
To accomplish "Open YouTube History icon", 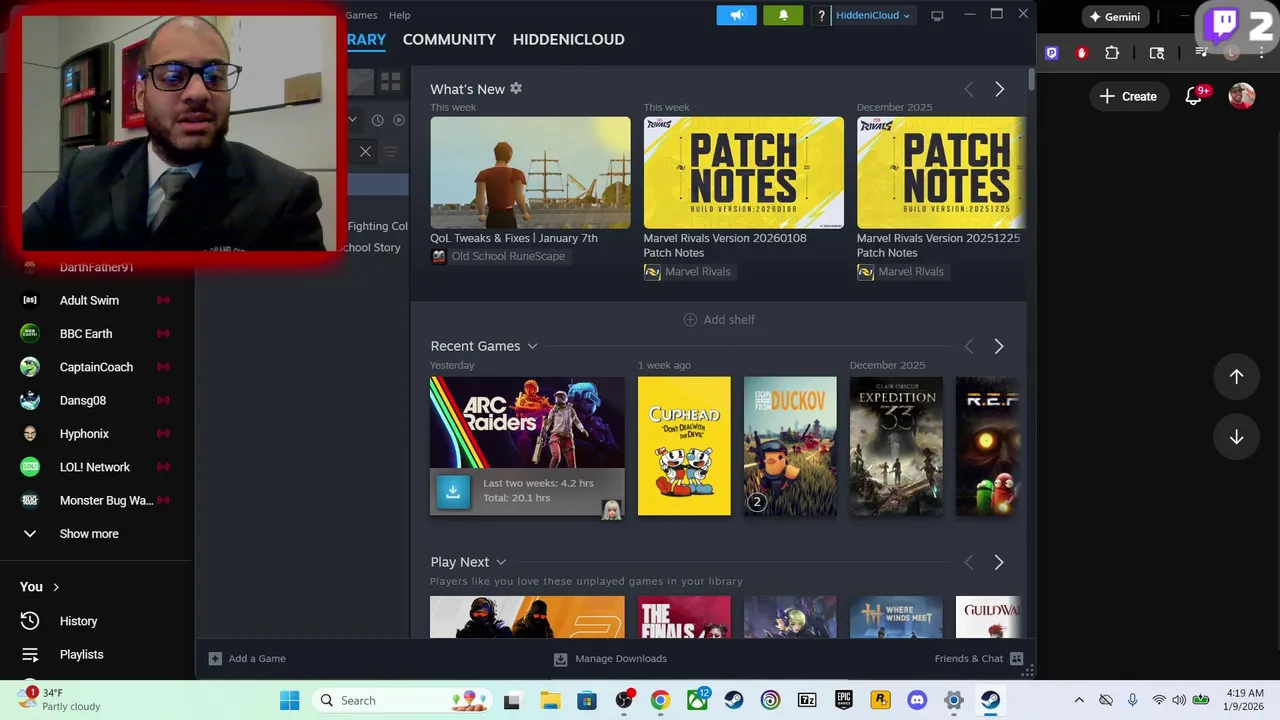I will pos(30,621).
